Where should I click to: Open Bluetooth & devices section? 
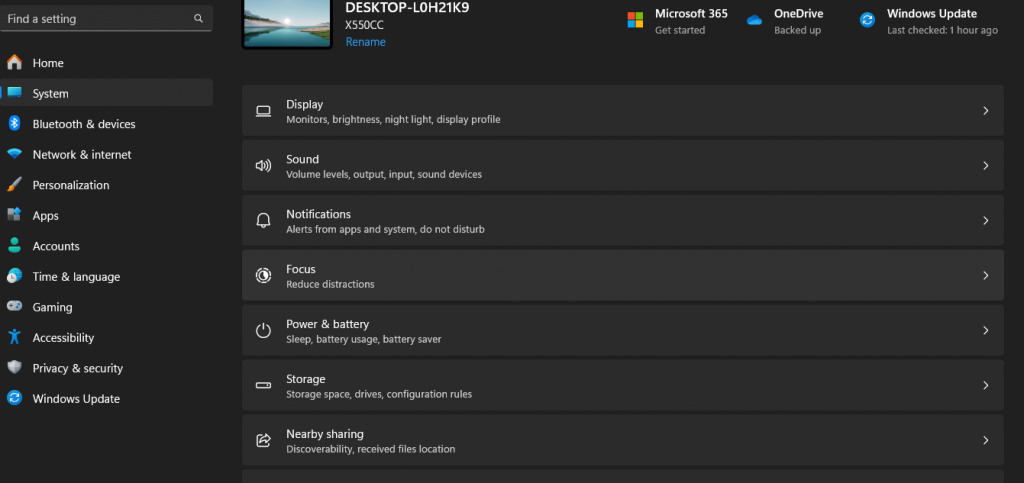point(106,123)
